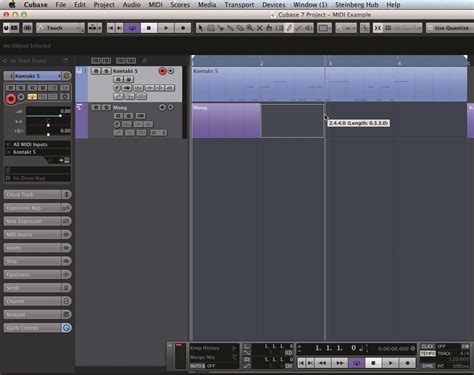
Task: Mute the Moog track
Action: (x=96, y=107)
